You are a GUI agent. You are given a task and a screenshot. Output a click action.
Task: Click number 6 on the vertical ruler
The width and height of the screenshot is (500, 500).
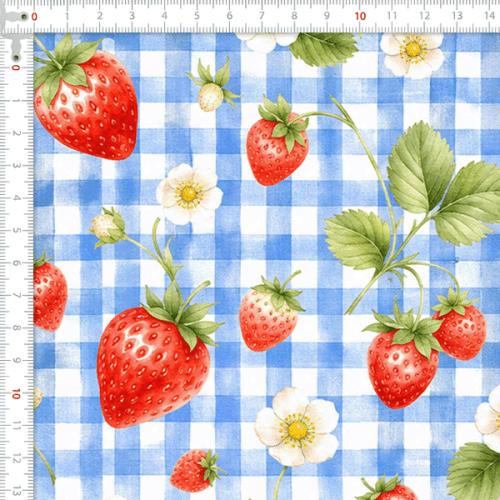(16, 263)
